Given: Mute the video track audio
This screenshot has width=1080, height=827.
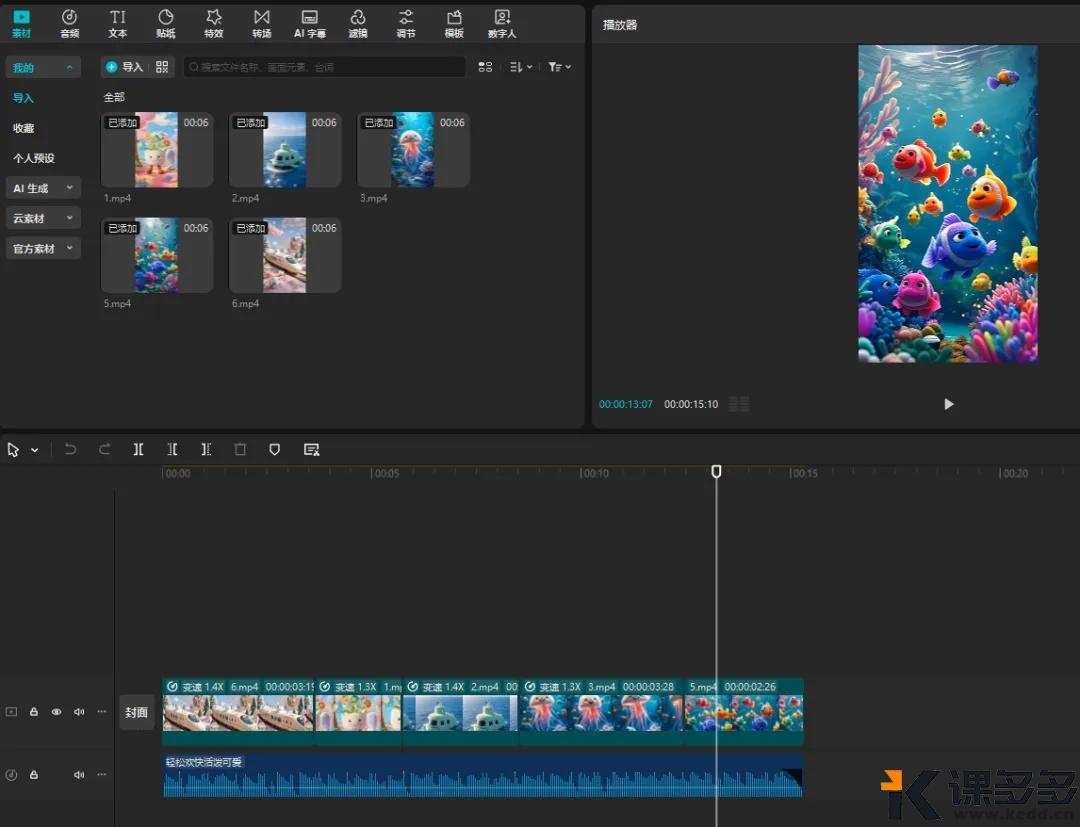Looking at the screenshot, I should 79,712.
